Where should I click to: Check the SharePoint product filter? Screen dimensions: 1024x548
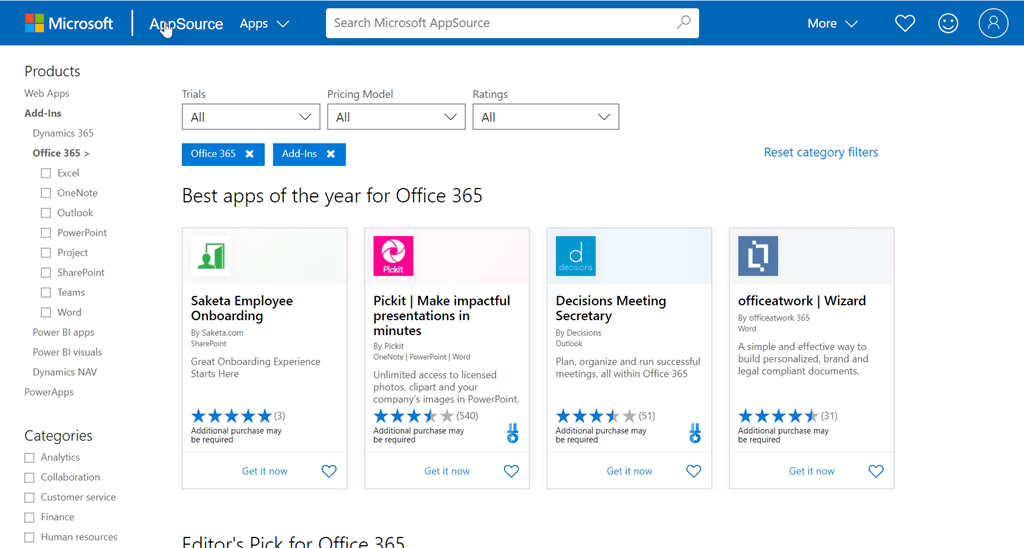(x=46, y=273)
